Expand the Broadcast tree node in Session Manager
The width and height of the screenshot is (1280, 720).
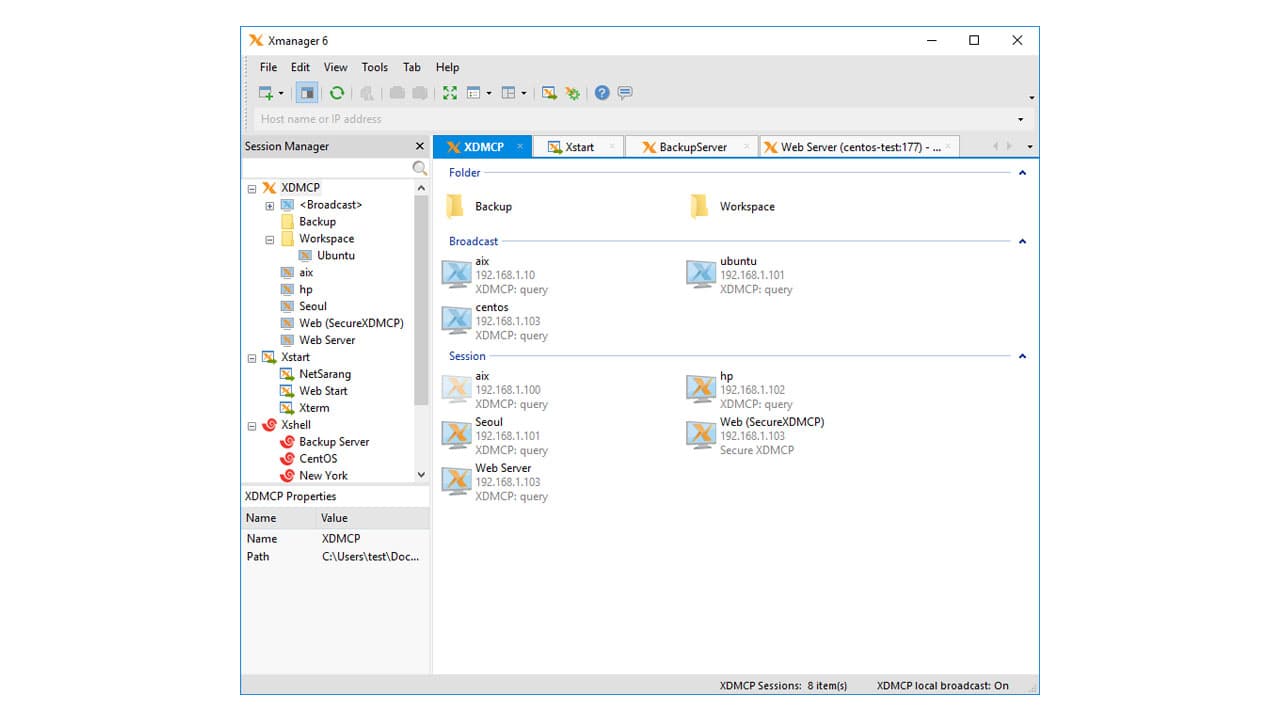[x=268, y=204]
